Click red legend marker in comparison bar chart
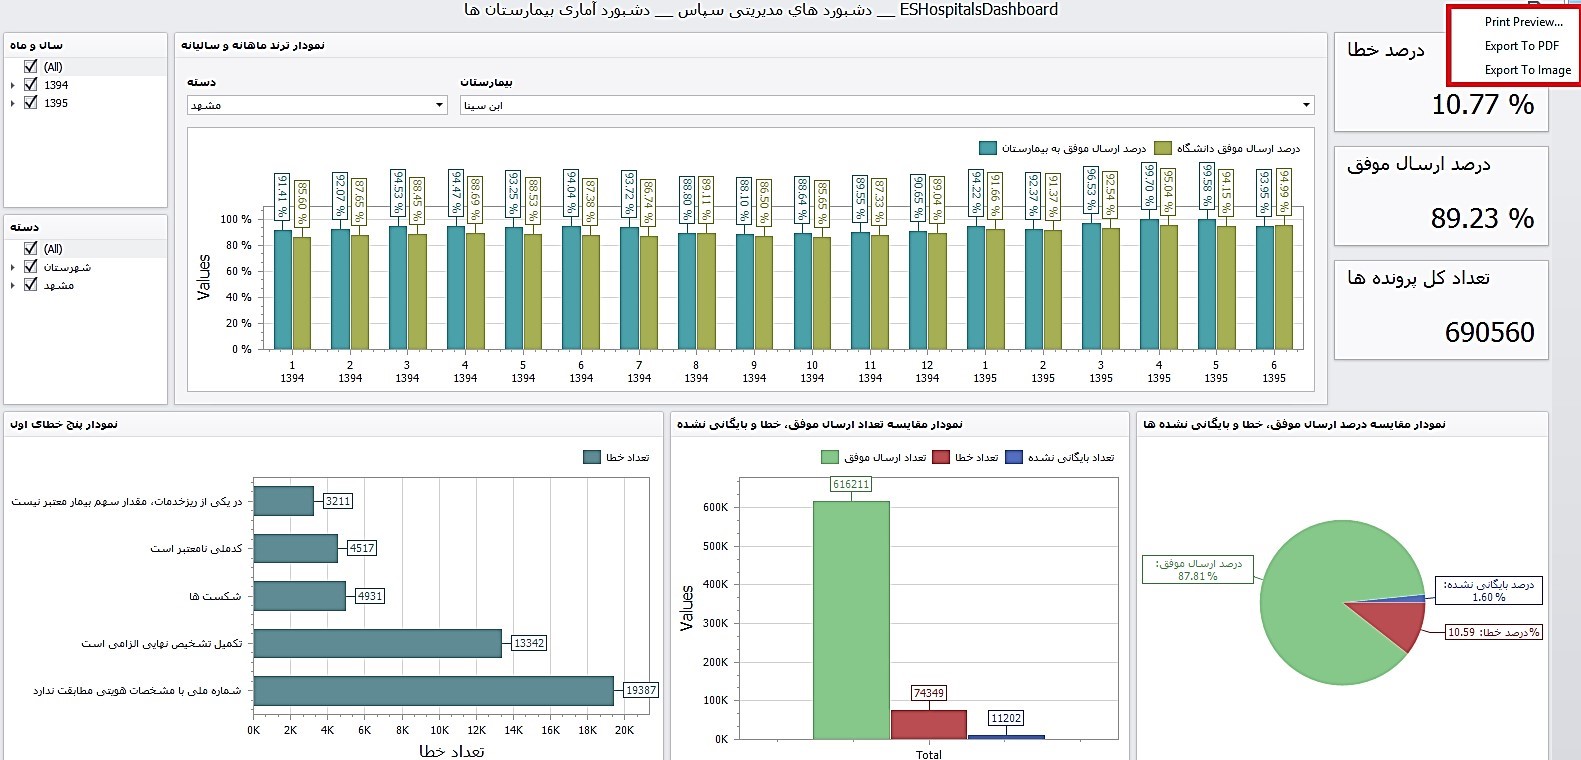 point(940,457)
